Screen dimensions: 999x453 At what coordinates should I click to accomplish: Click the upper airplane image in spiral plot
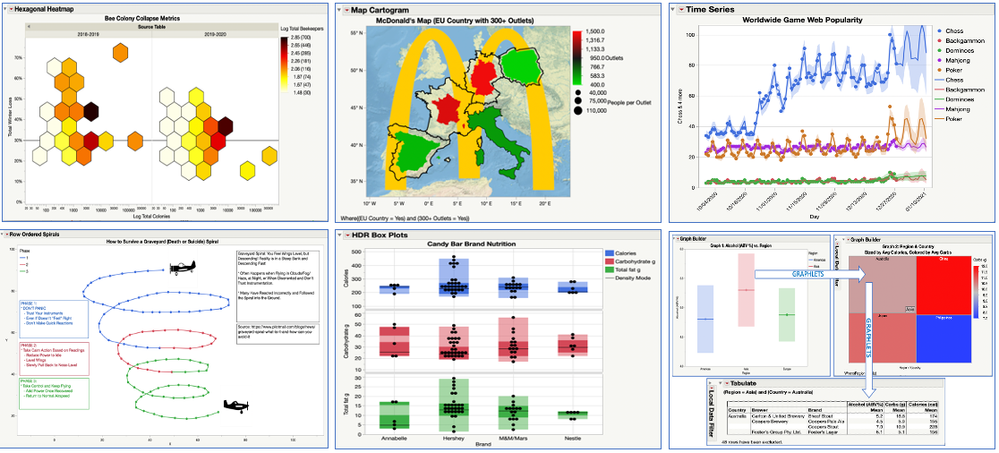point(183,266)
